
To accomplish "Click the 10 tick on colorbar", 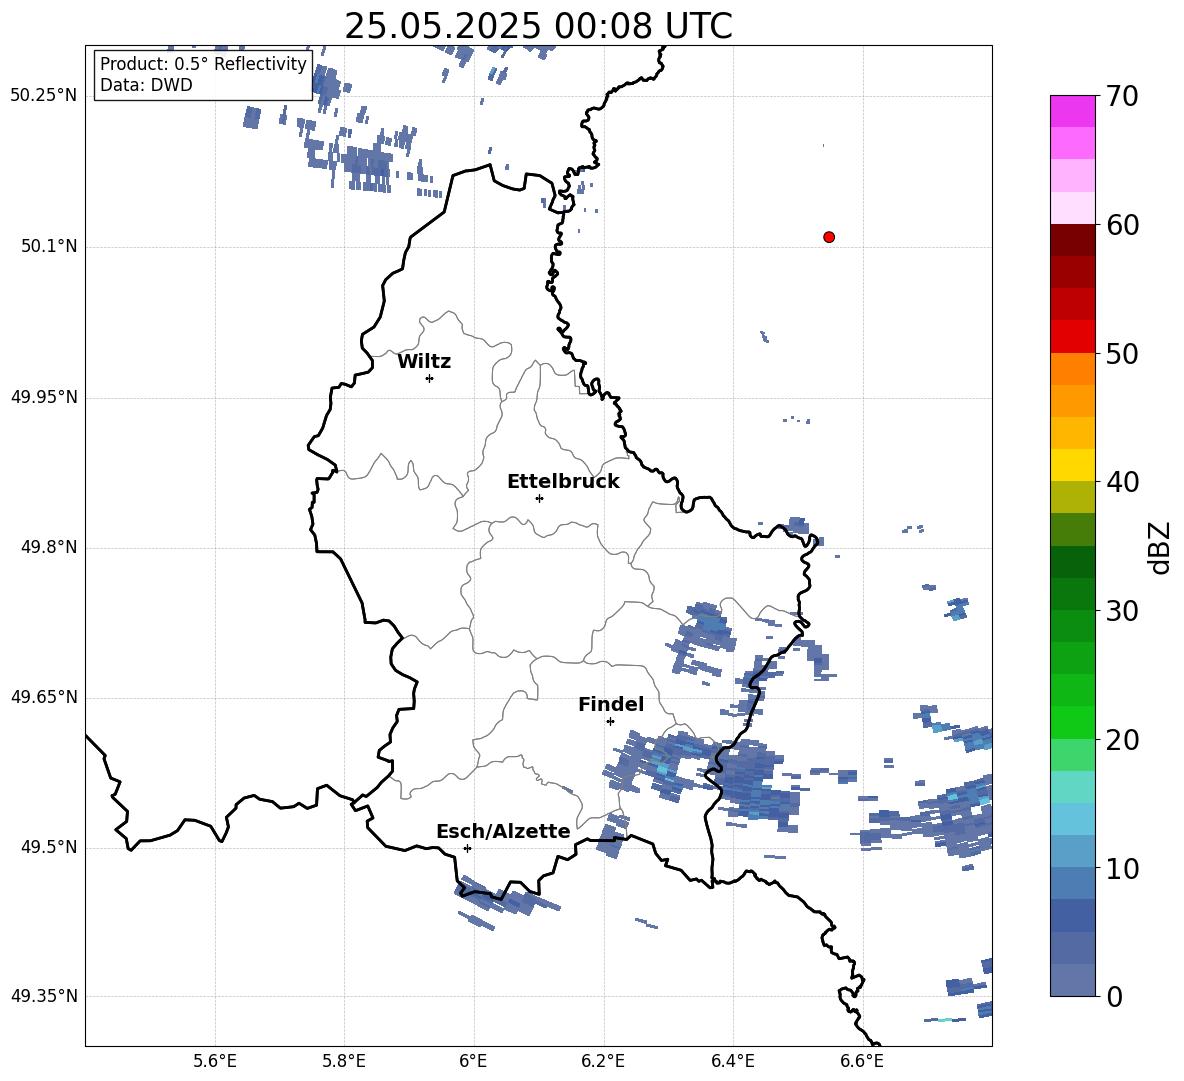I will tap(1122, 868).
